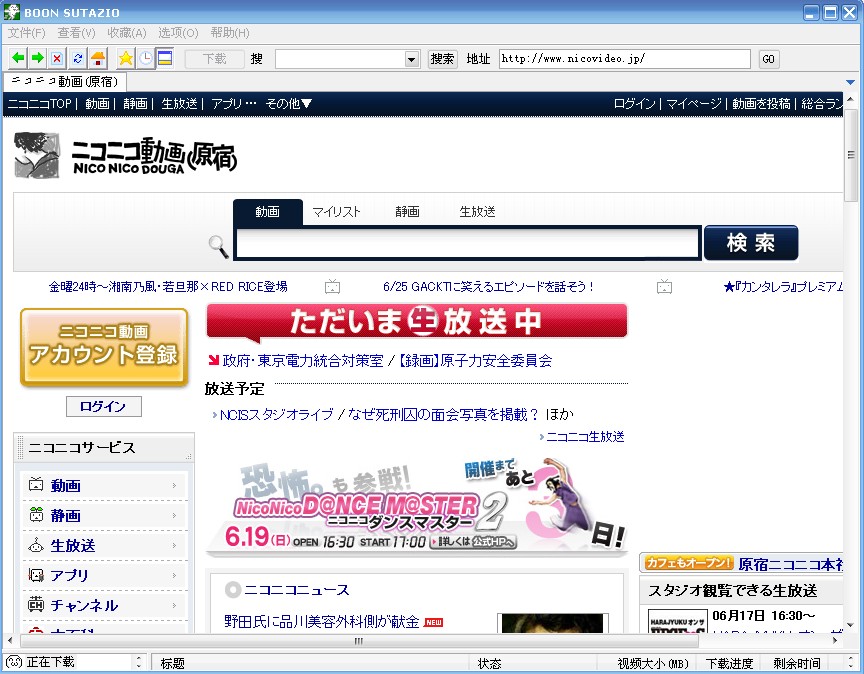Refresh the page using the blue arrows icon
Image resolution: width=864 pixels, height=674 pixels.
click(x=78, y=58)
